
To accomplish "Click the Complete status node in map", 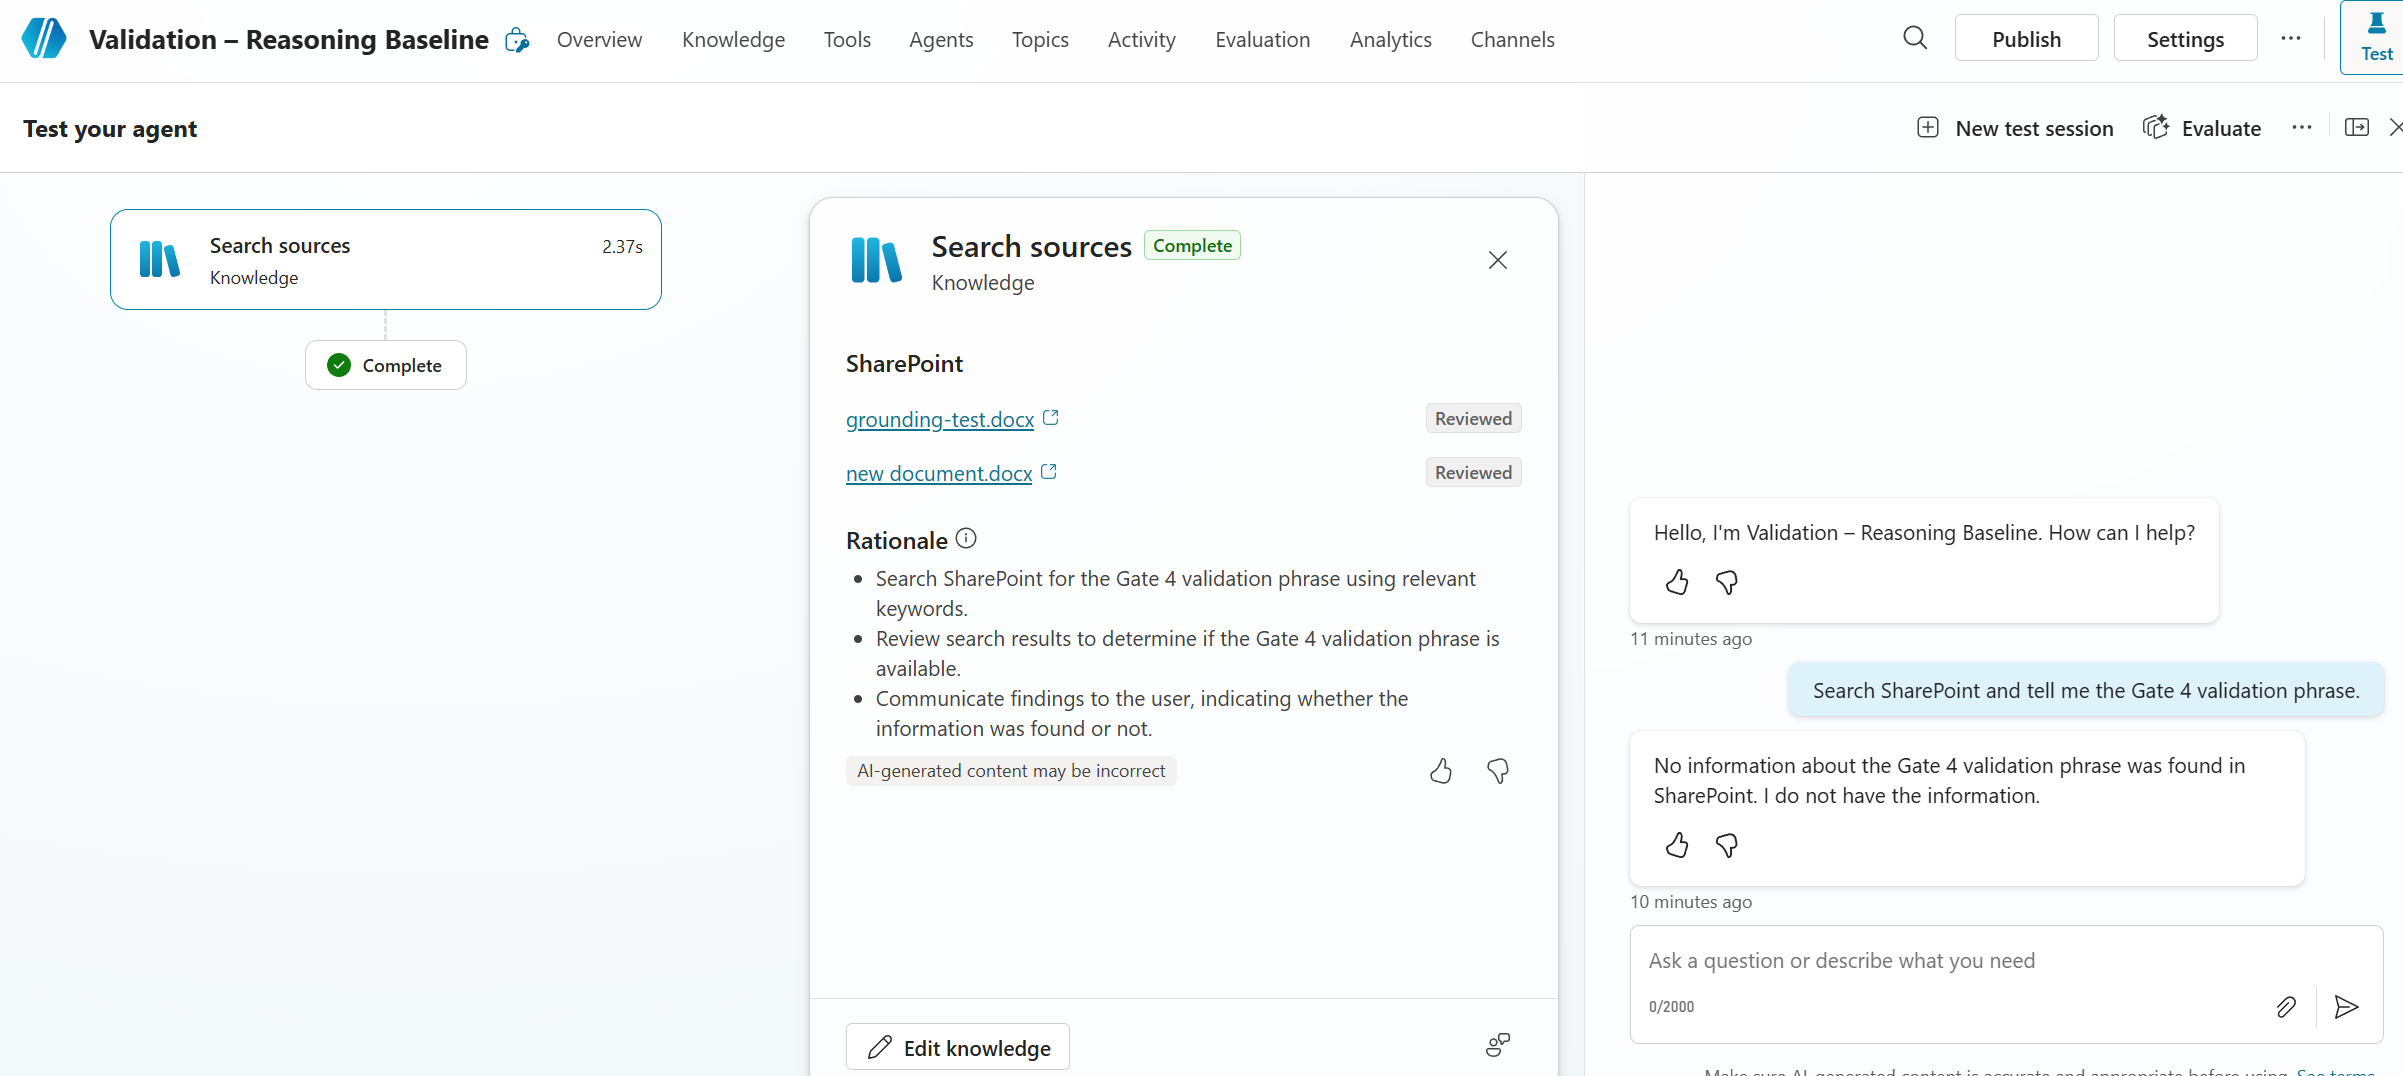I will (x=385, y=365).
